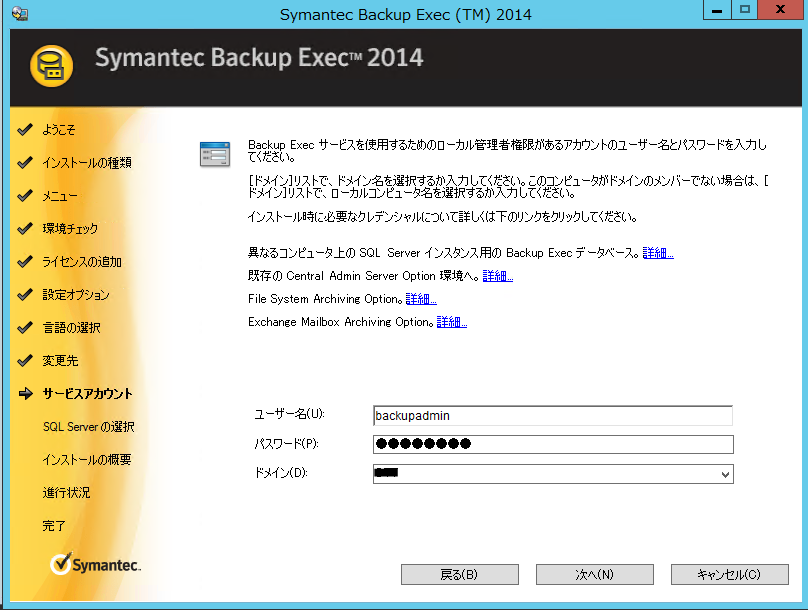
Task: Select the 環境チェック step
Action: coord(70,229)
